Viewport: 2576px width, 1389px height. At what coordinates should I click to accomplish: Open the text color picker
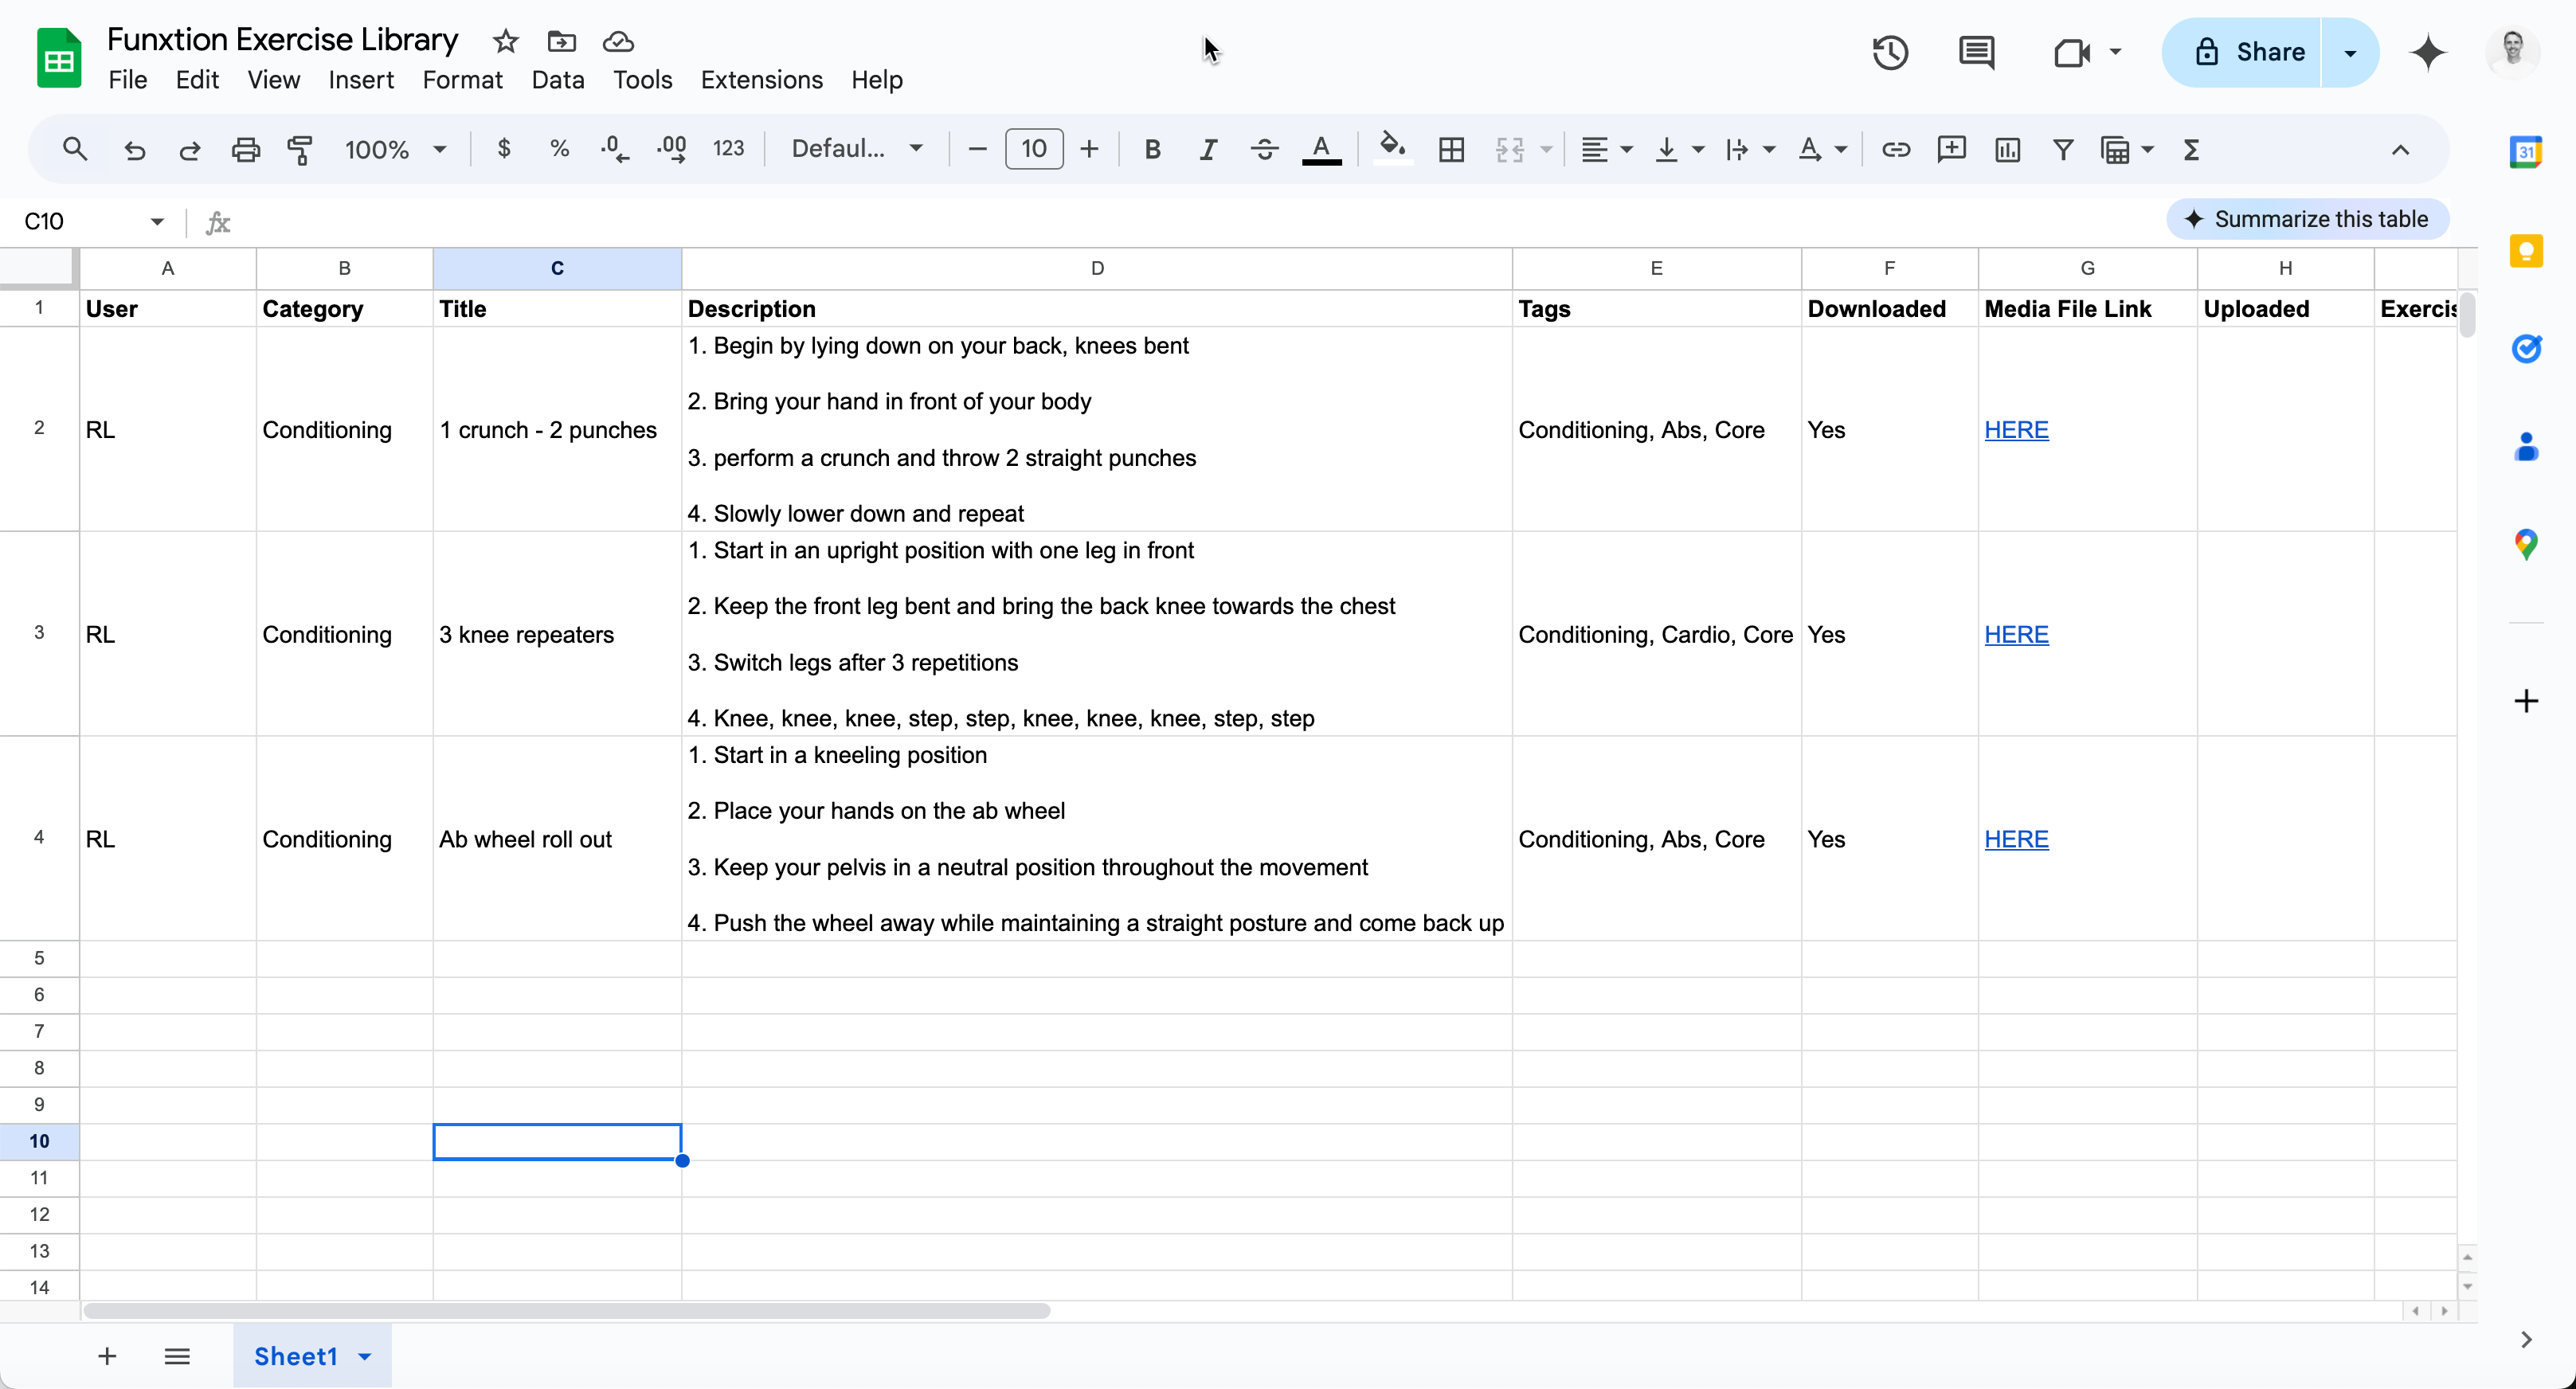[x=1321, y=150]
